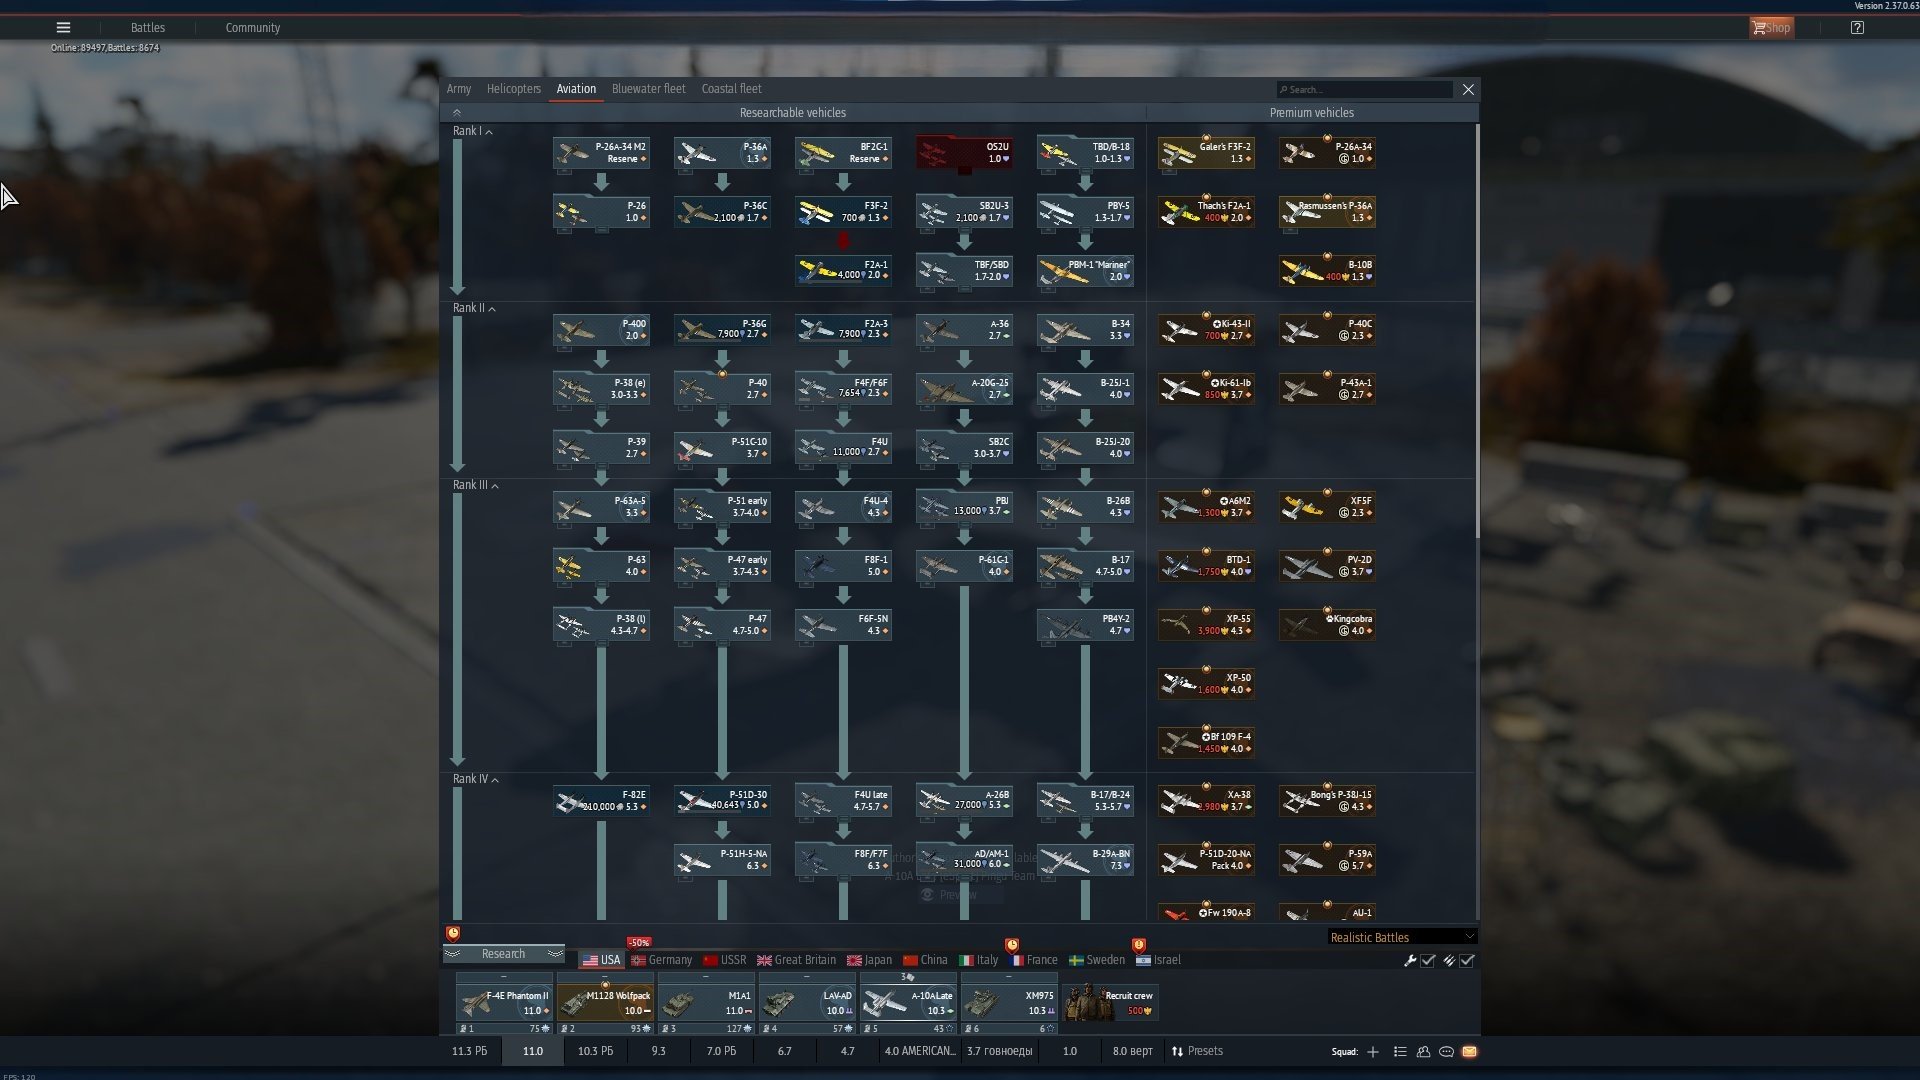1920x1080 pixels.
Task: Select the 4.0 AMERICAN preset
Action: click(919, 1052)
